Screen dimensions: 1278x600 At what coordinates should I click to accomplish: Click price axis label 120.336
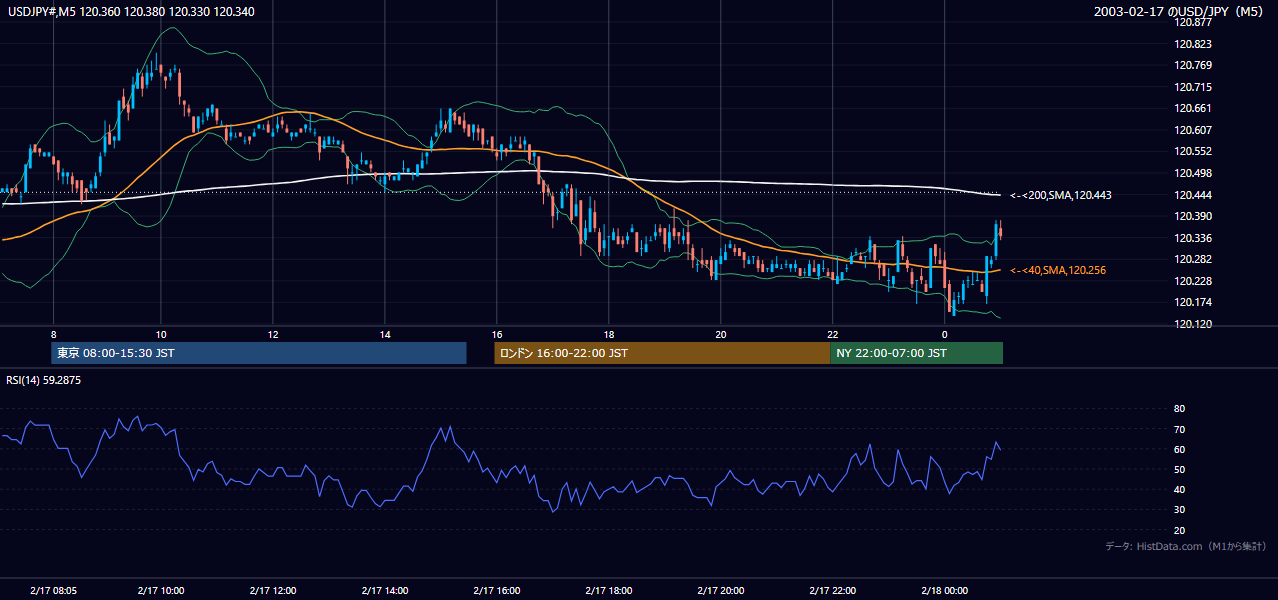pyautogui.click(x=1193, y=238)
